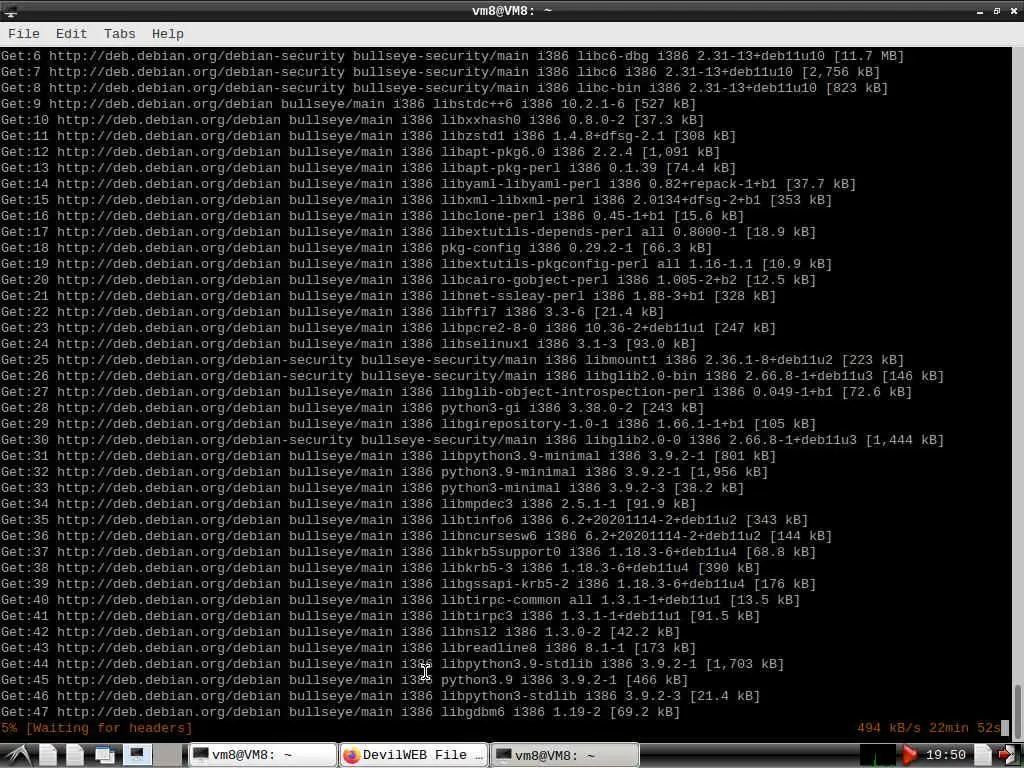The height and width of the screenshot is (768, 1024).
Task: Click the Get:43 libreadline8 line
Action: pos(348,648)
